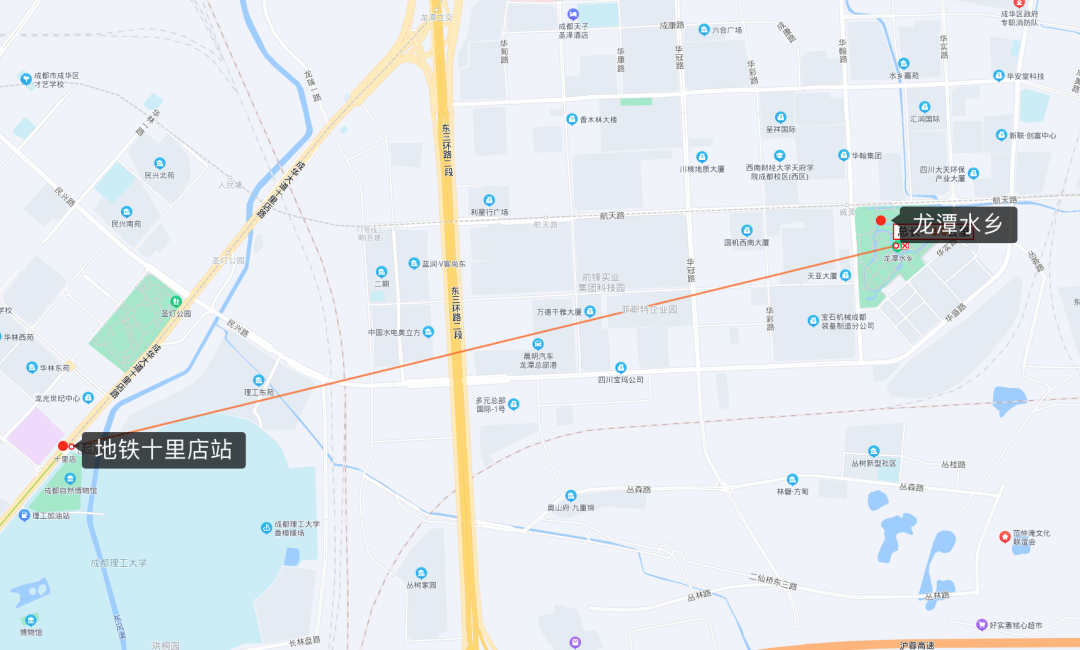Click the 地铁十里店站 label tooltip
This screenshot has height=650, width=1080.
pos(163,450)
